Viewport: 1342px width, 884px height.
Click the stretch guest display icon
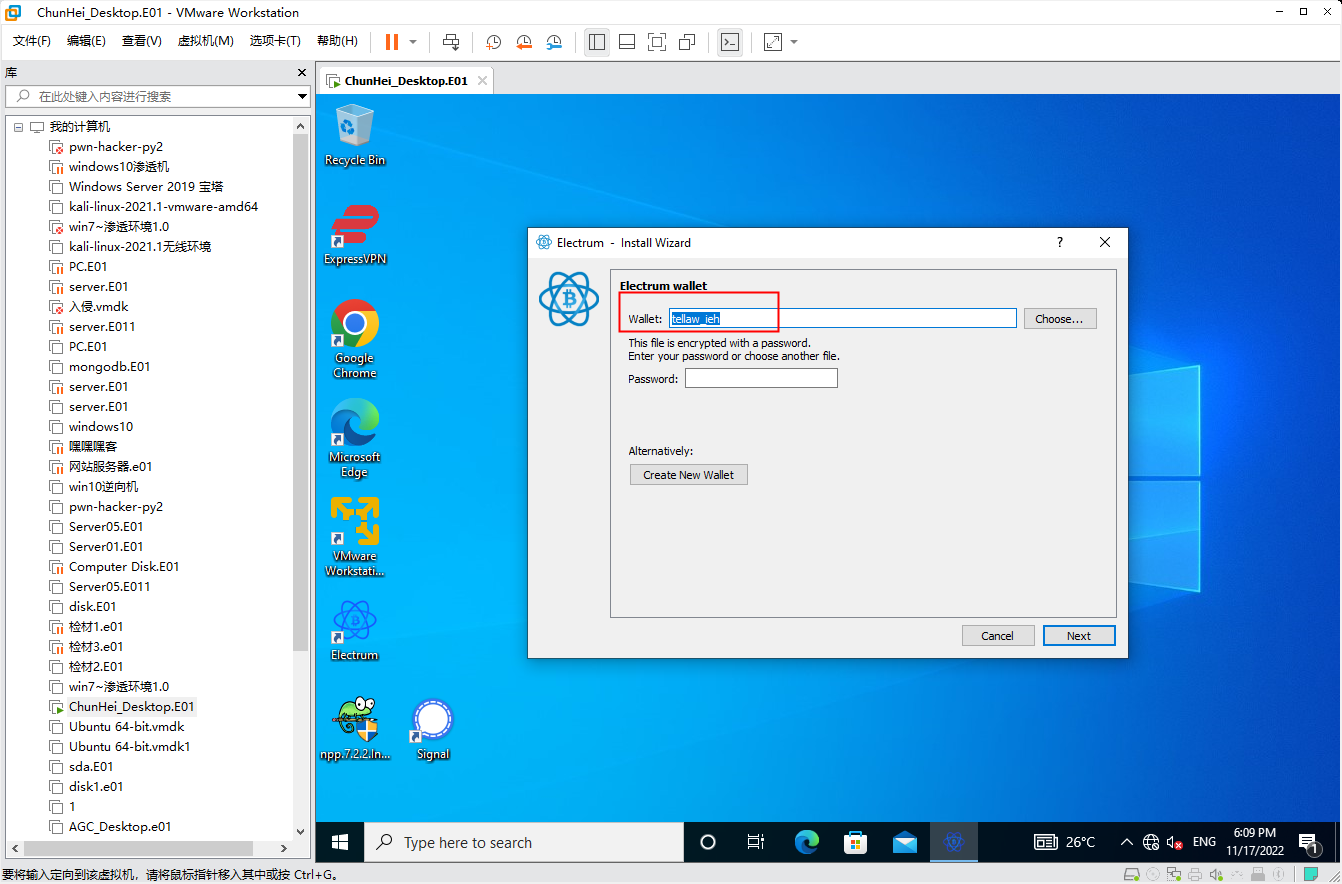click(x=773, y=42)
